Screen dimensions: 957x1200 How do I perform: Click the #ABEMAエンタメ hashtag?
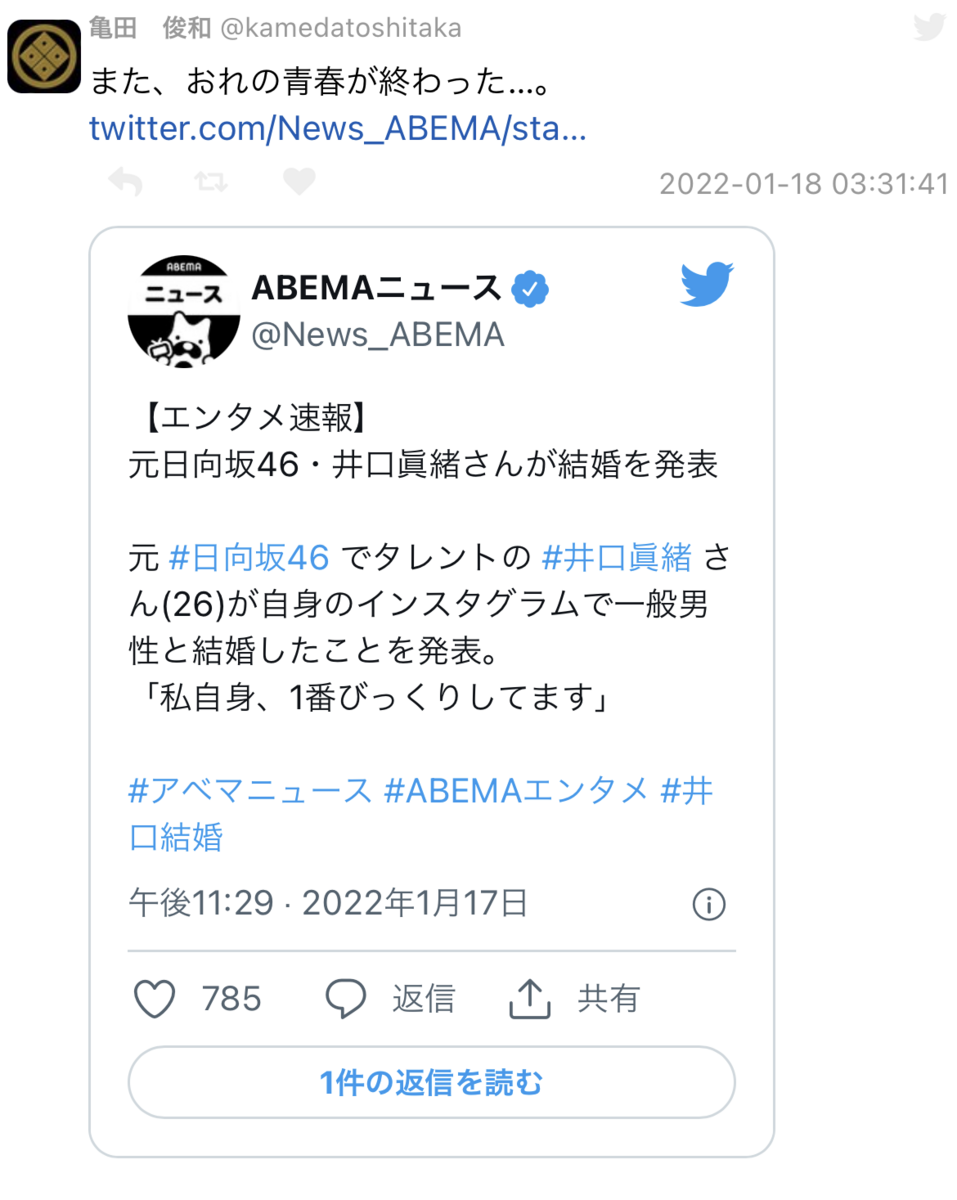coord(517,791)
